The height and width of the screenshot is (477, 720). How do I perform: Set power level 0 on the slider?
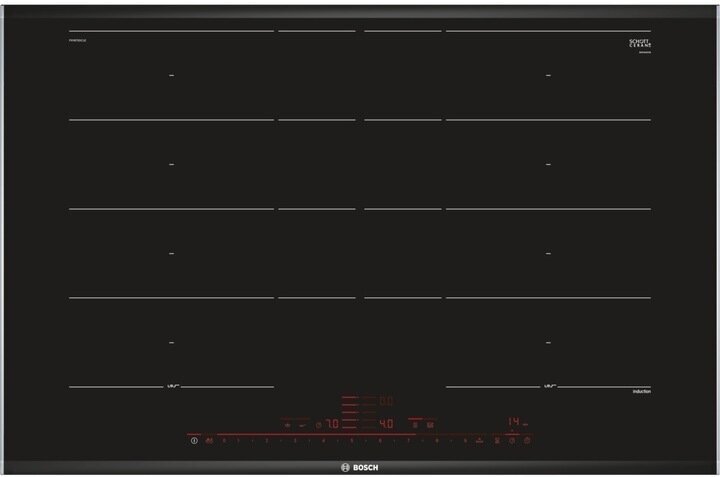[224, 440]
